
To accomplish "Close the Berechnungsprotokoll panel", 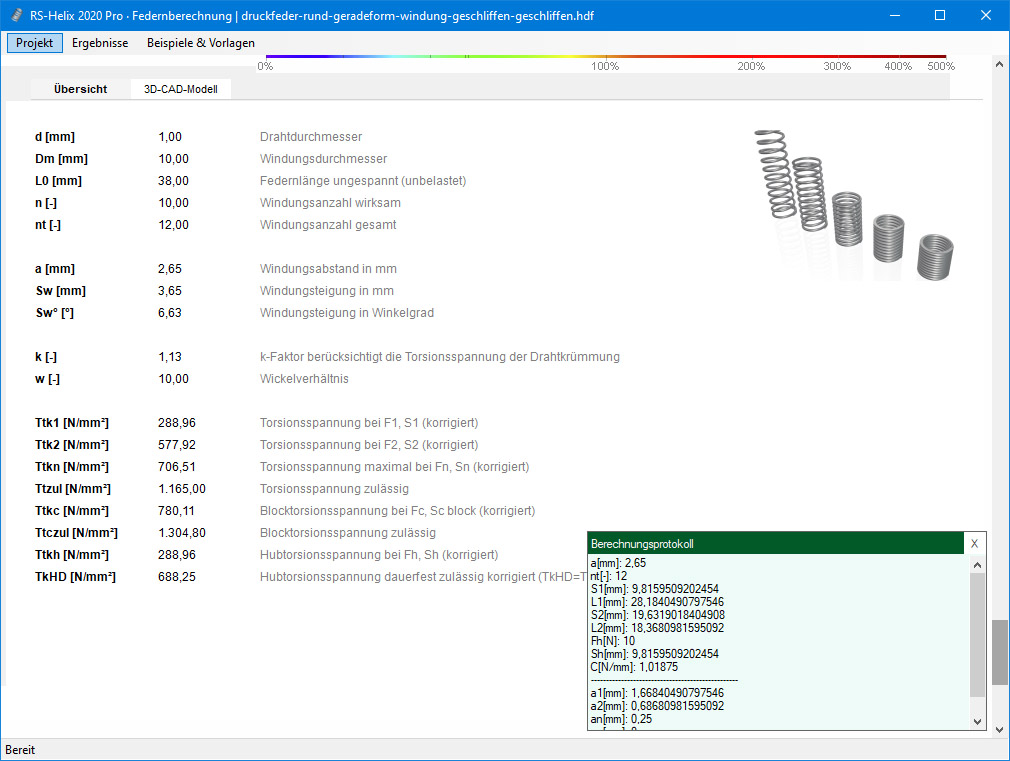I will [x=974, y=543].
